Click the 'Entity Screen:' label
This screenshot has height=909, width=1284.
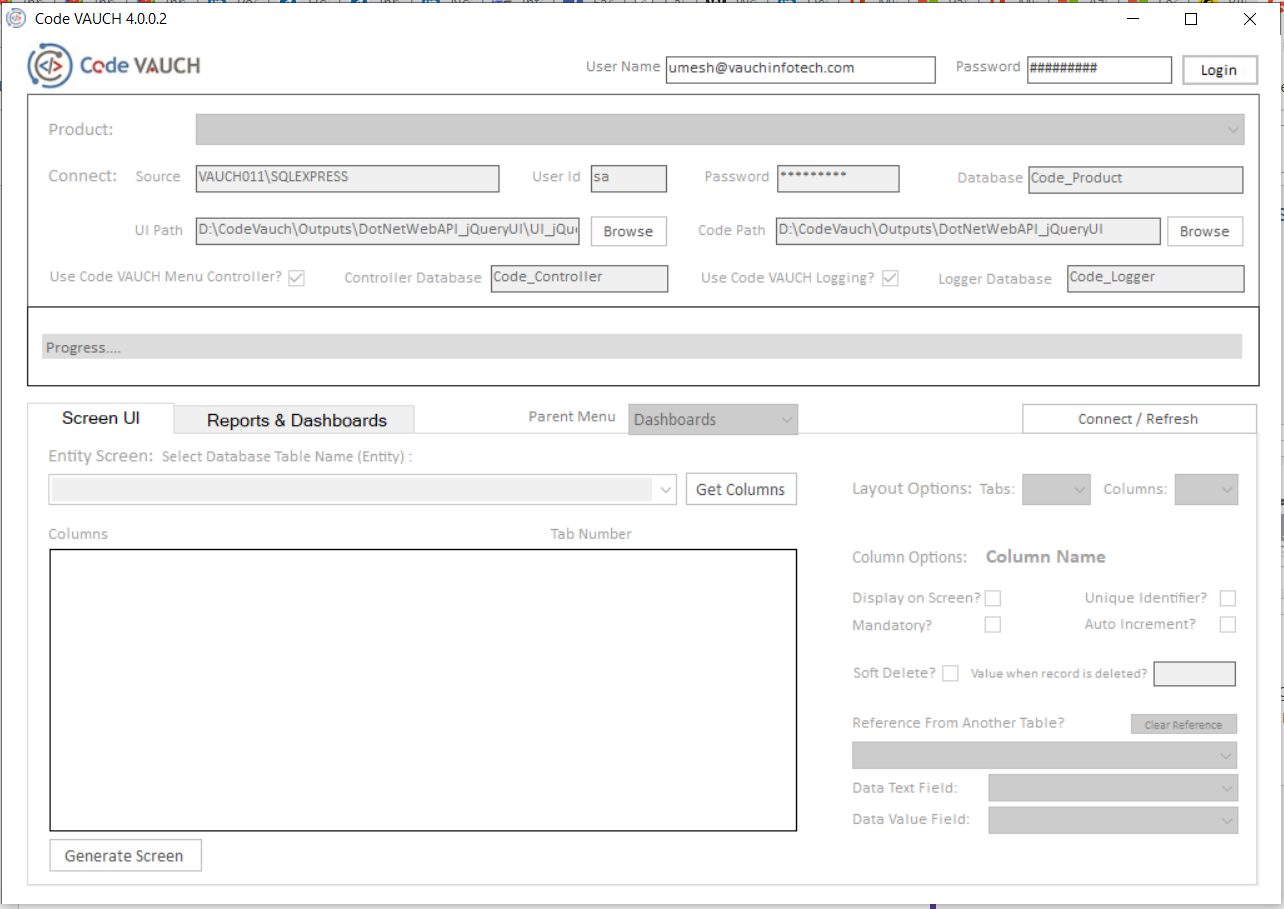pyautogui.click(x=101, y=456)
